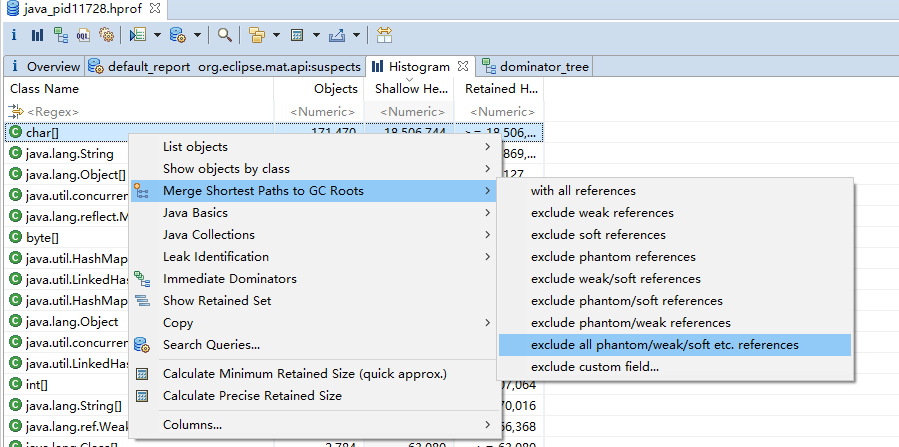The height and width of the screenshot is (447, 899).
Task: Choose Show Retained Set menu entry
Action: [x=312, y=300]
